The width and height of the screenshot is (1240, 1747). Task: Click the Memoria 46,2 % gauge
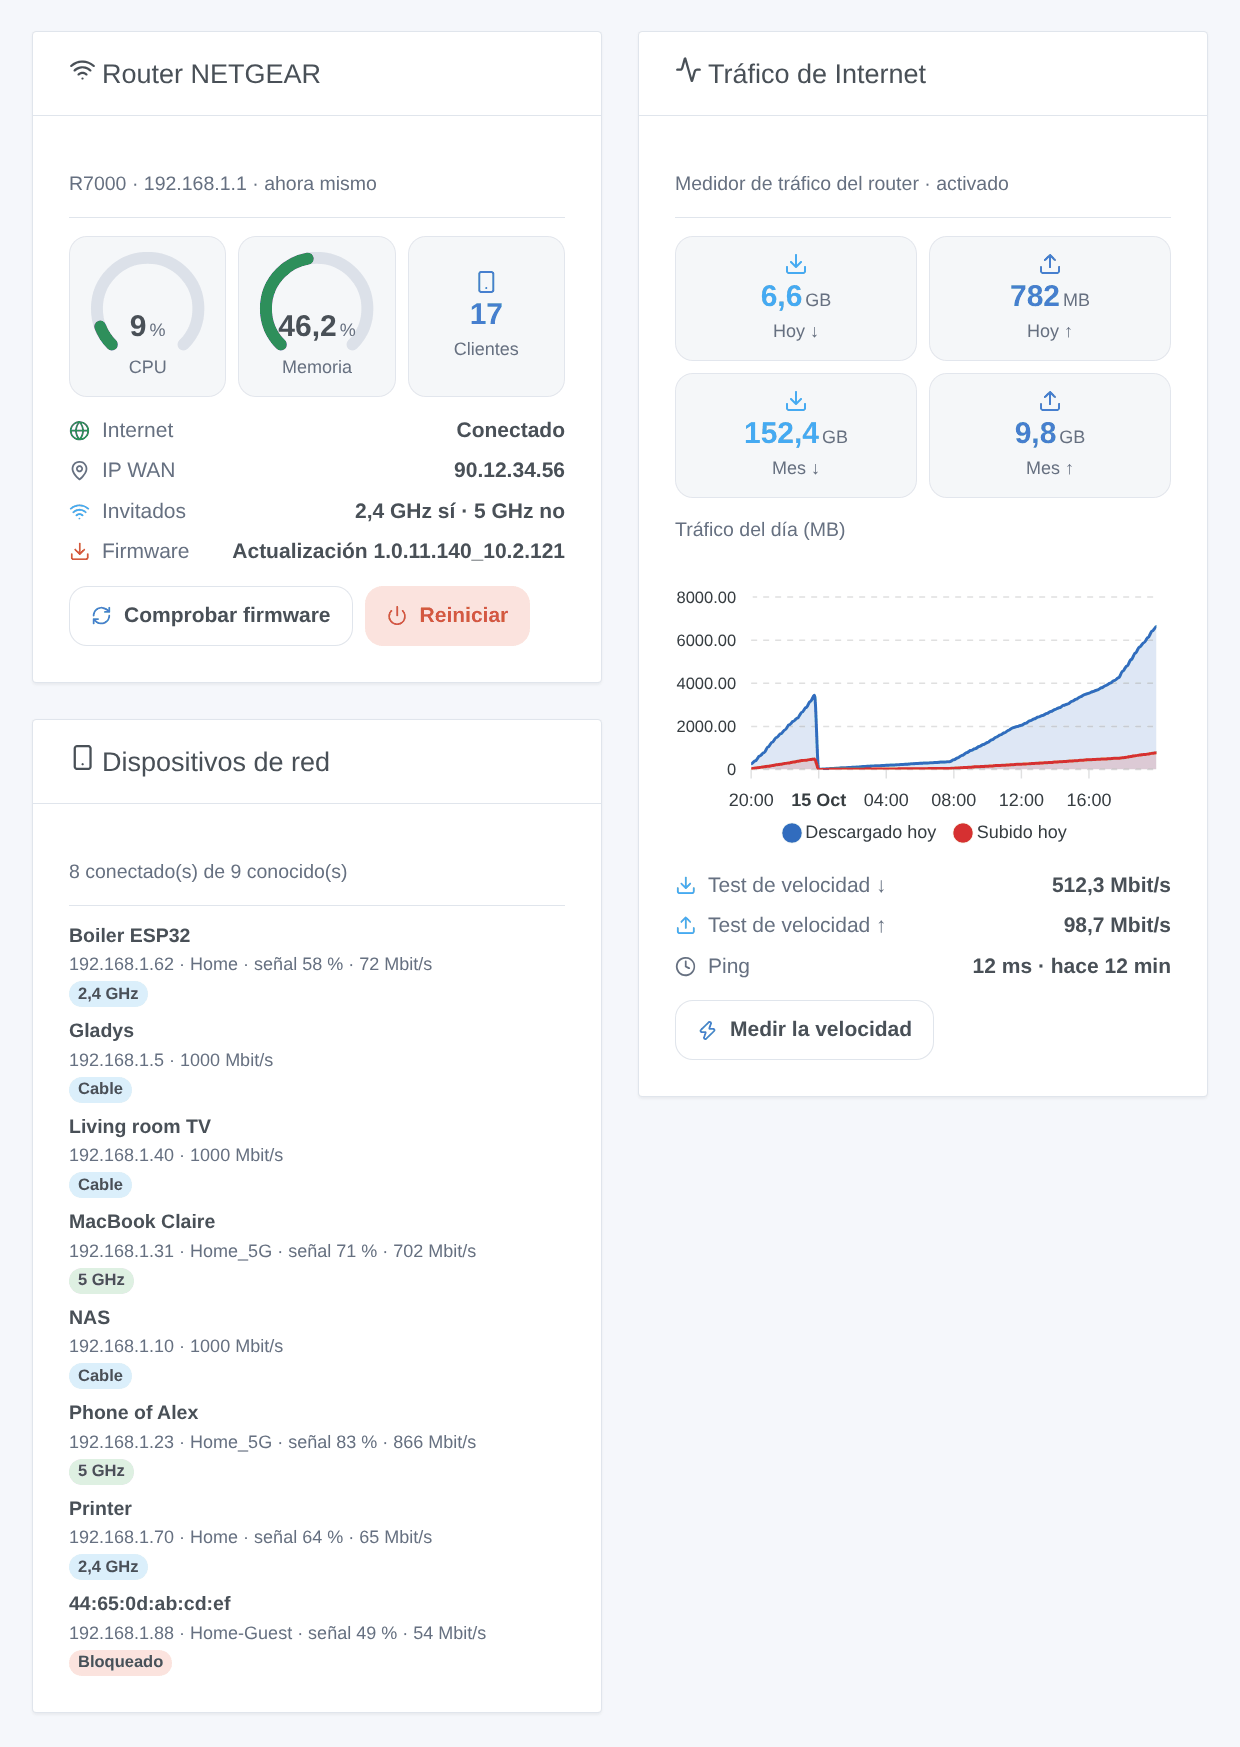click(x=317, y=316)
